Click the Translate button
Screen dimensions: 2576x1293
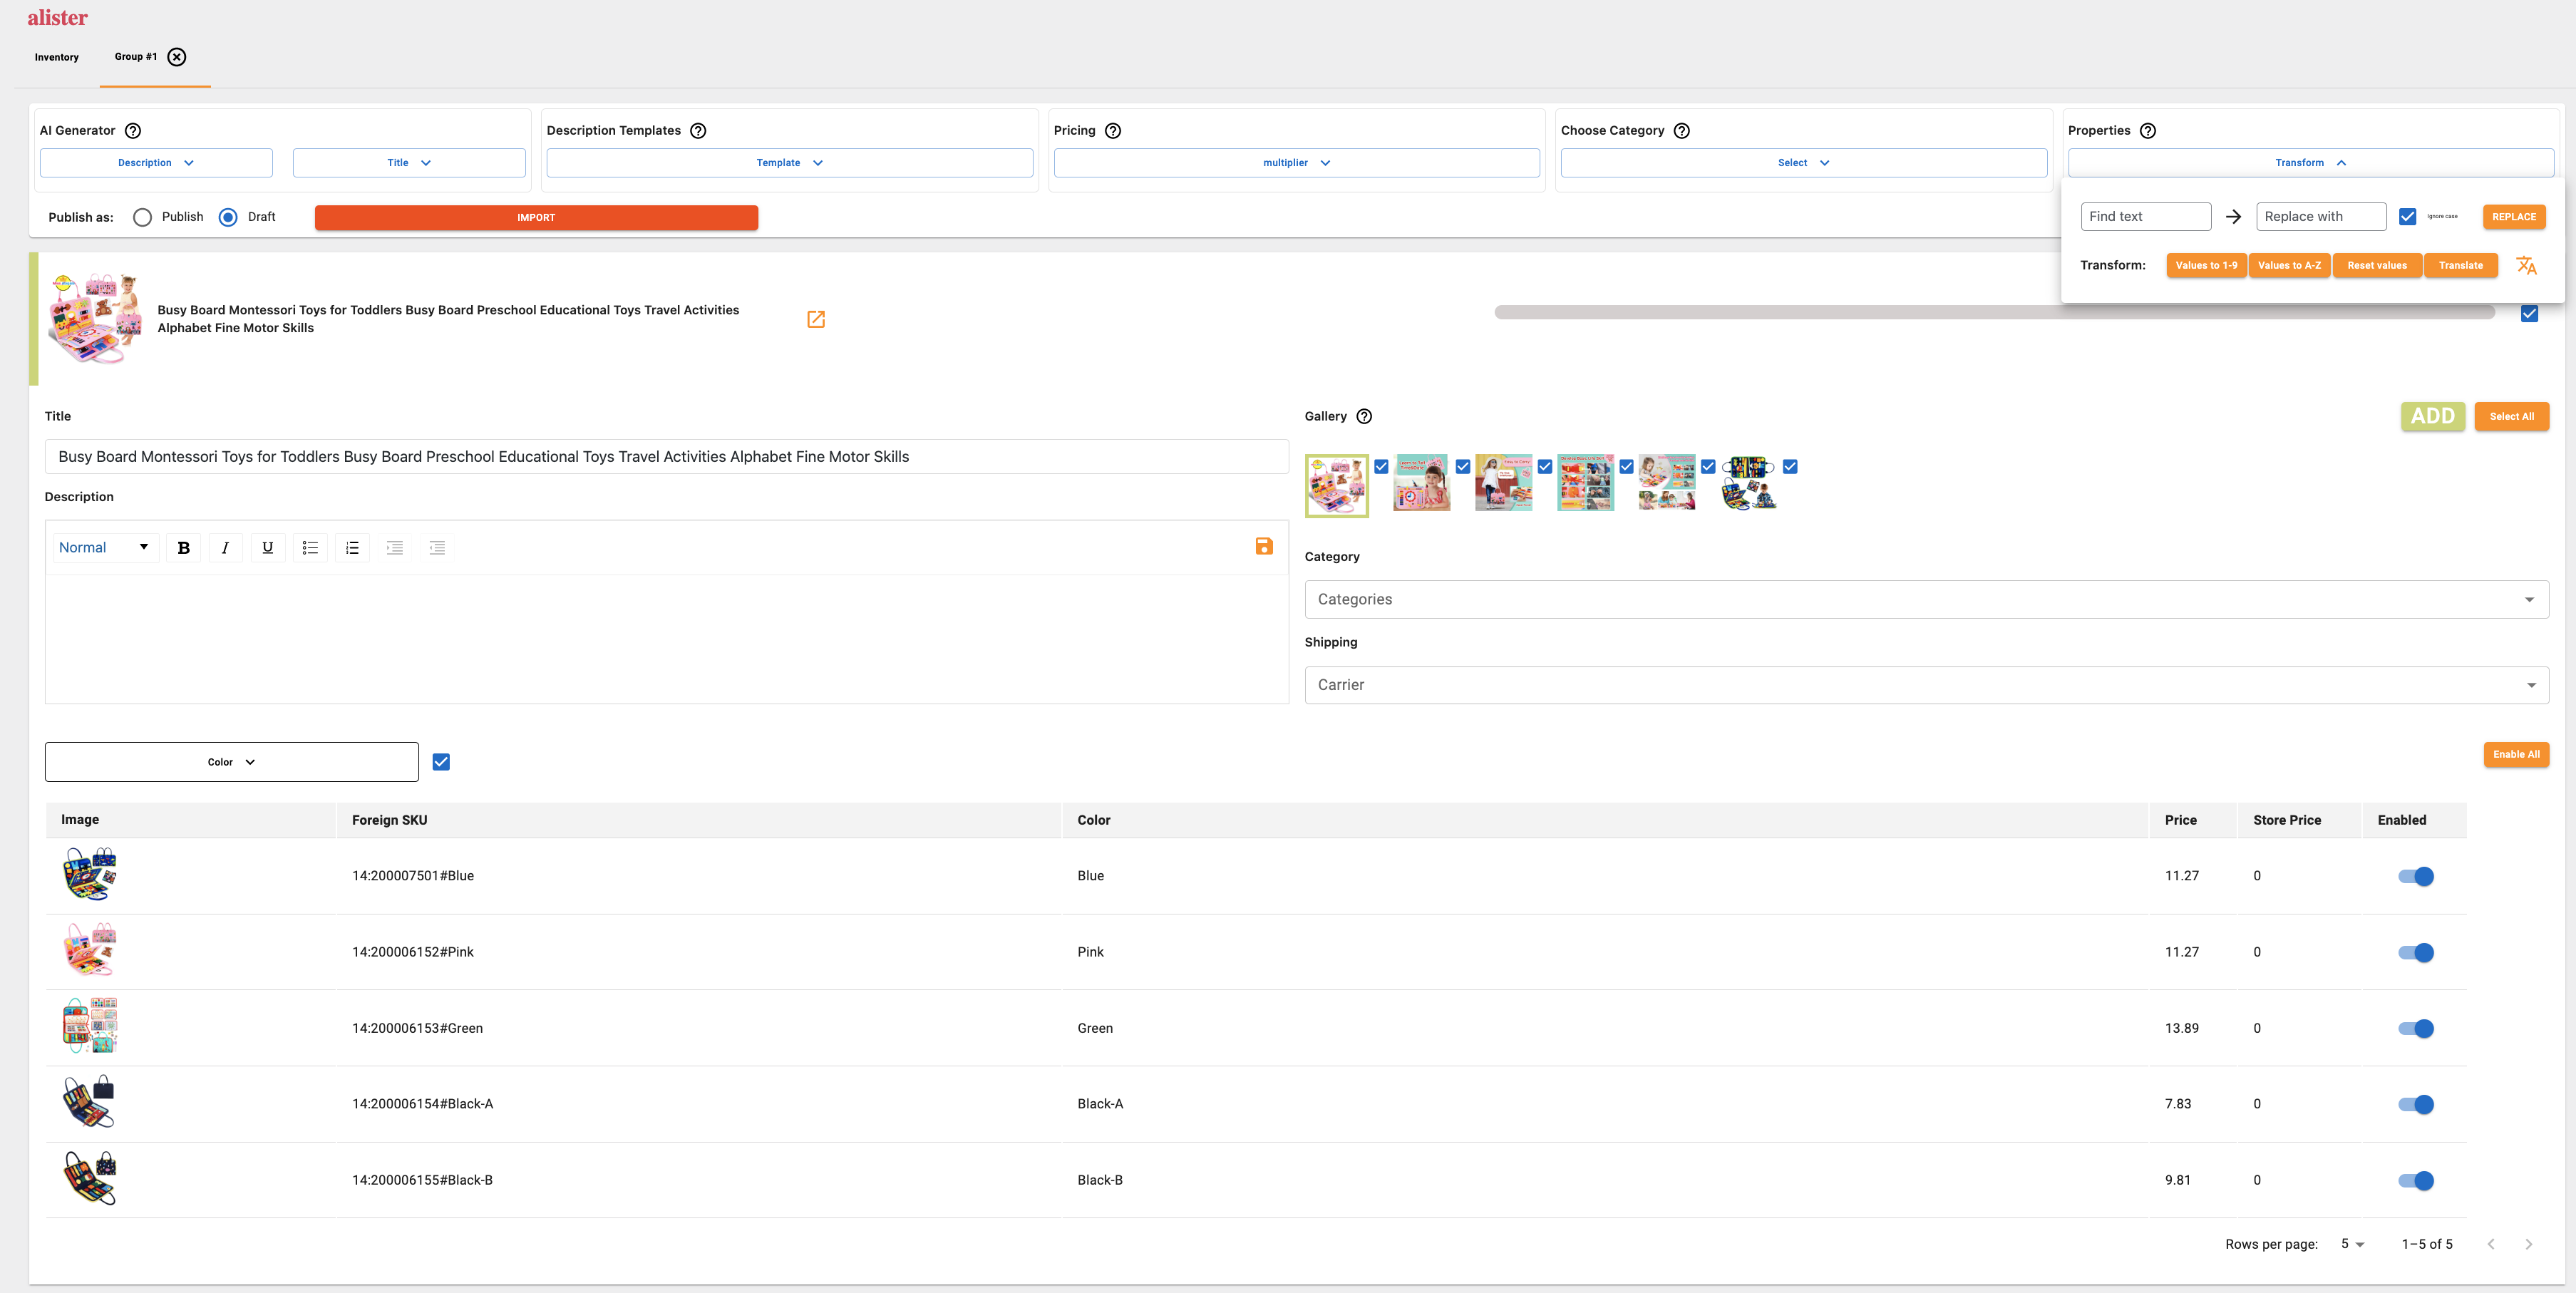(x=2461, y=266)
